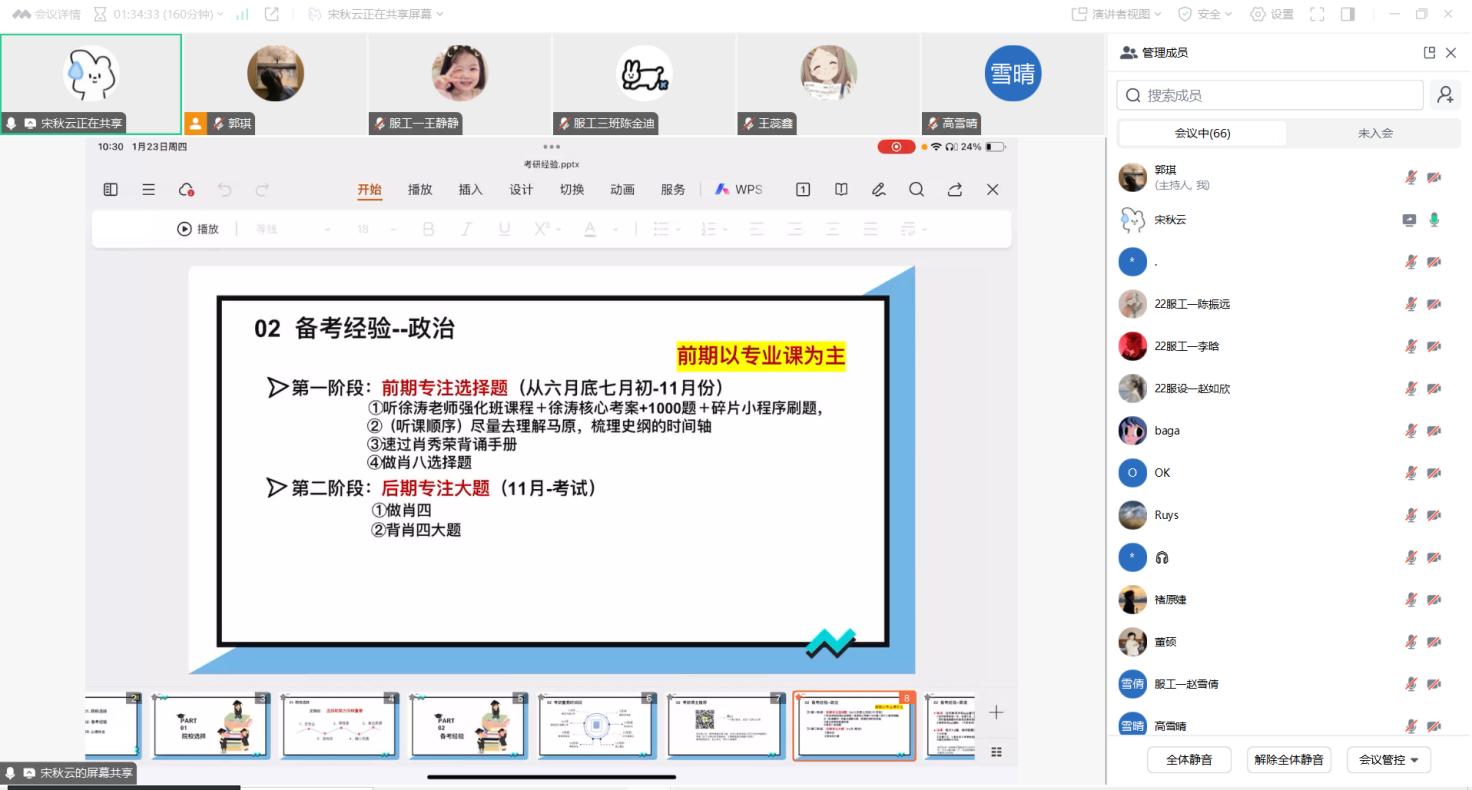Click the pen annotation icon in WPS
Viewport: 1472px width, 790px height.
[878, 190]
